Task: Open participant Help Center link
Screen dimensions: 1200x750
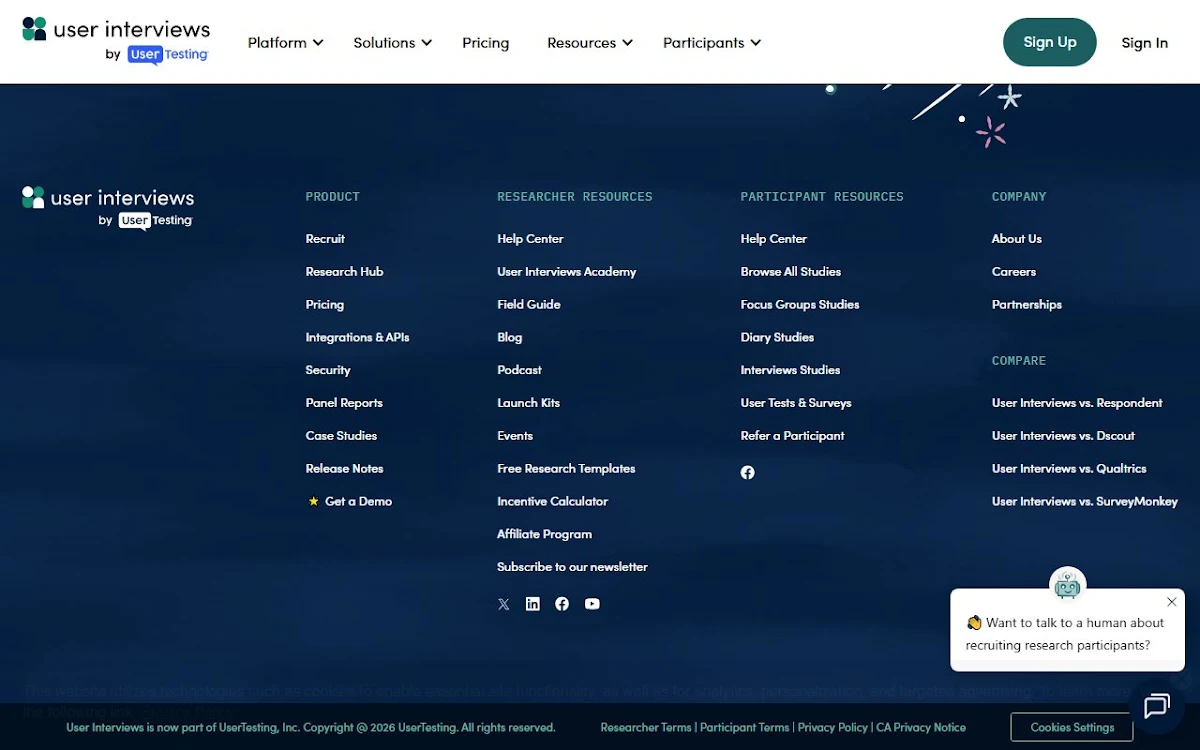Action: (x=774, y=238)
